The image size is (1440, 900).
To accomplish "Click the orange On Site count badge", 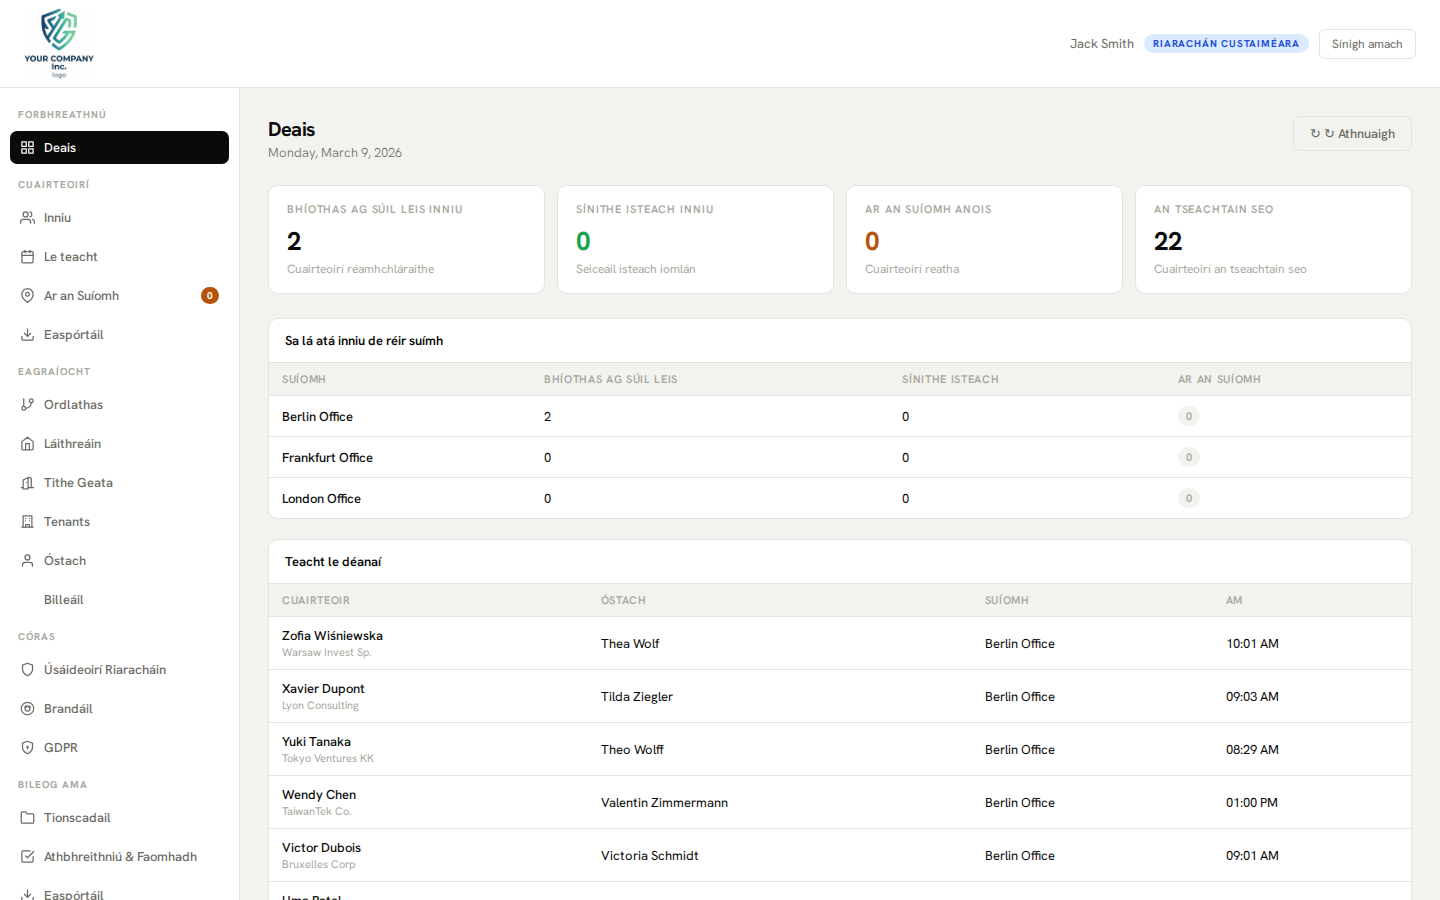I will [x=210, y=296].
